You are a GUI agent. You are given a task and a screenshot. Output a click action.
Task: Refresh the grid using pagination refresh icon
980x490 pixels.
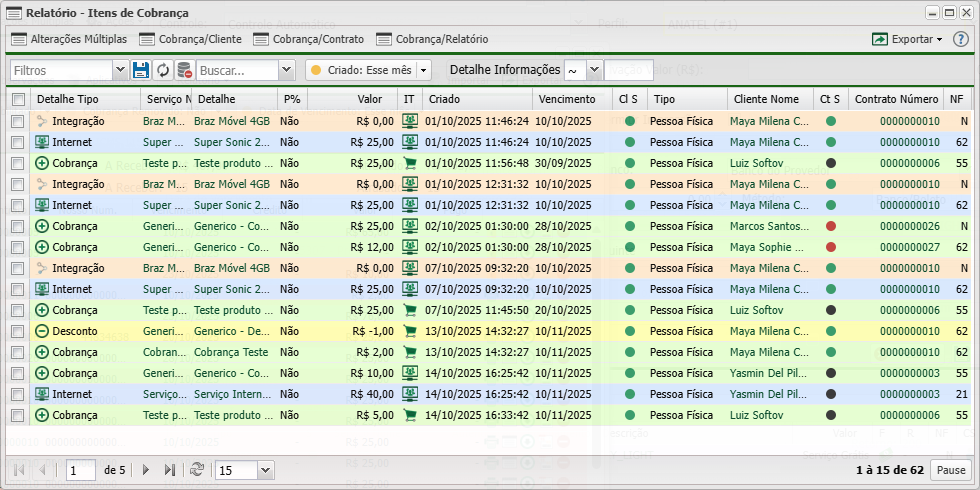(x=197, y=469)
